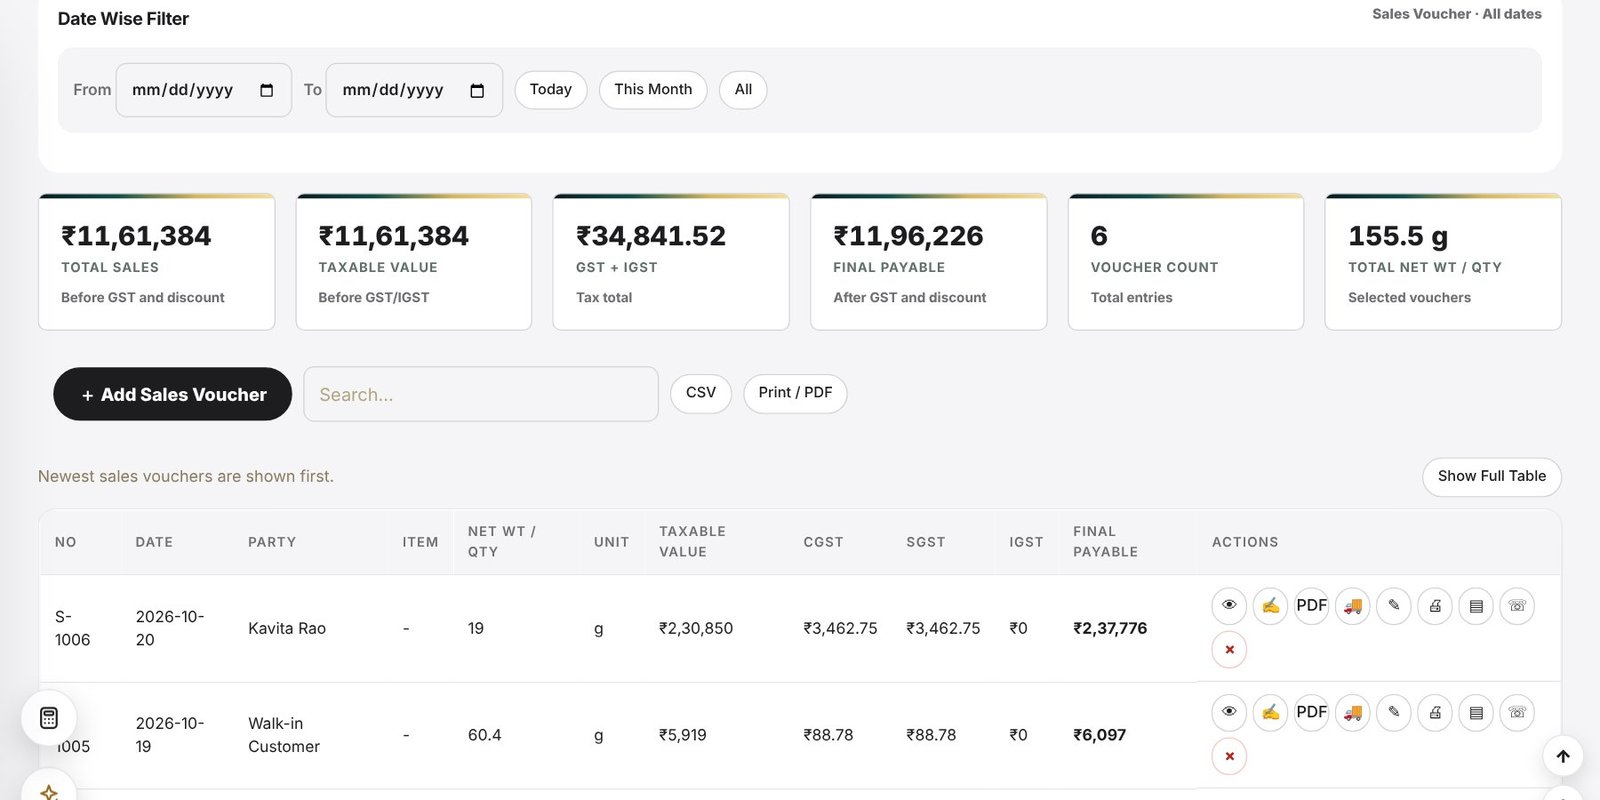The image size is (1600, 800).
Task: Download PDF for Kavita Rao's voucher
Action: click(x=1311, y=606)
